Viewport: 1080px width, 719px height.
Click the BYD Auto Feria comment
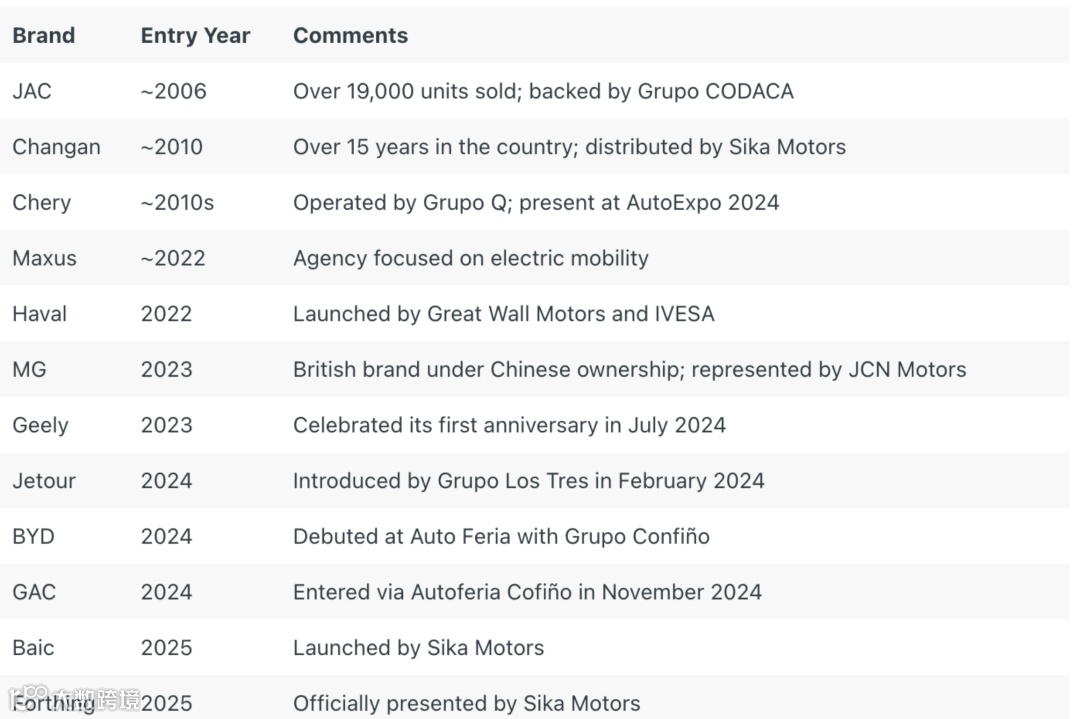501,537
